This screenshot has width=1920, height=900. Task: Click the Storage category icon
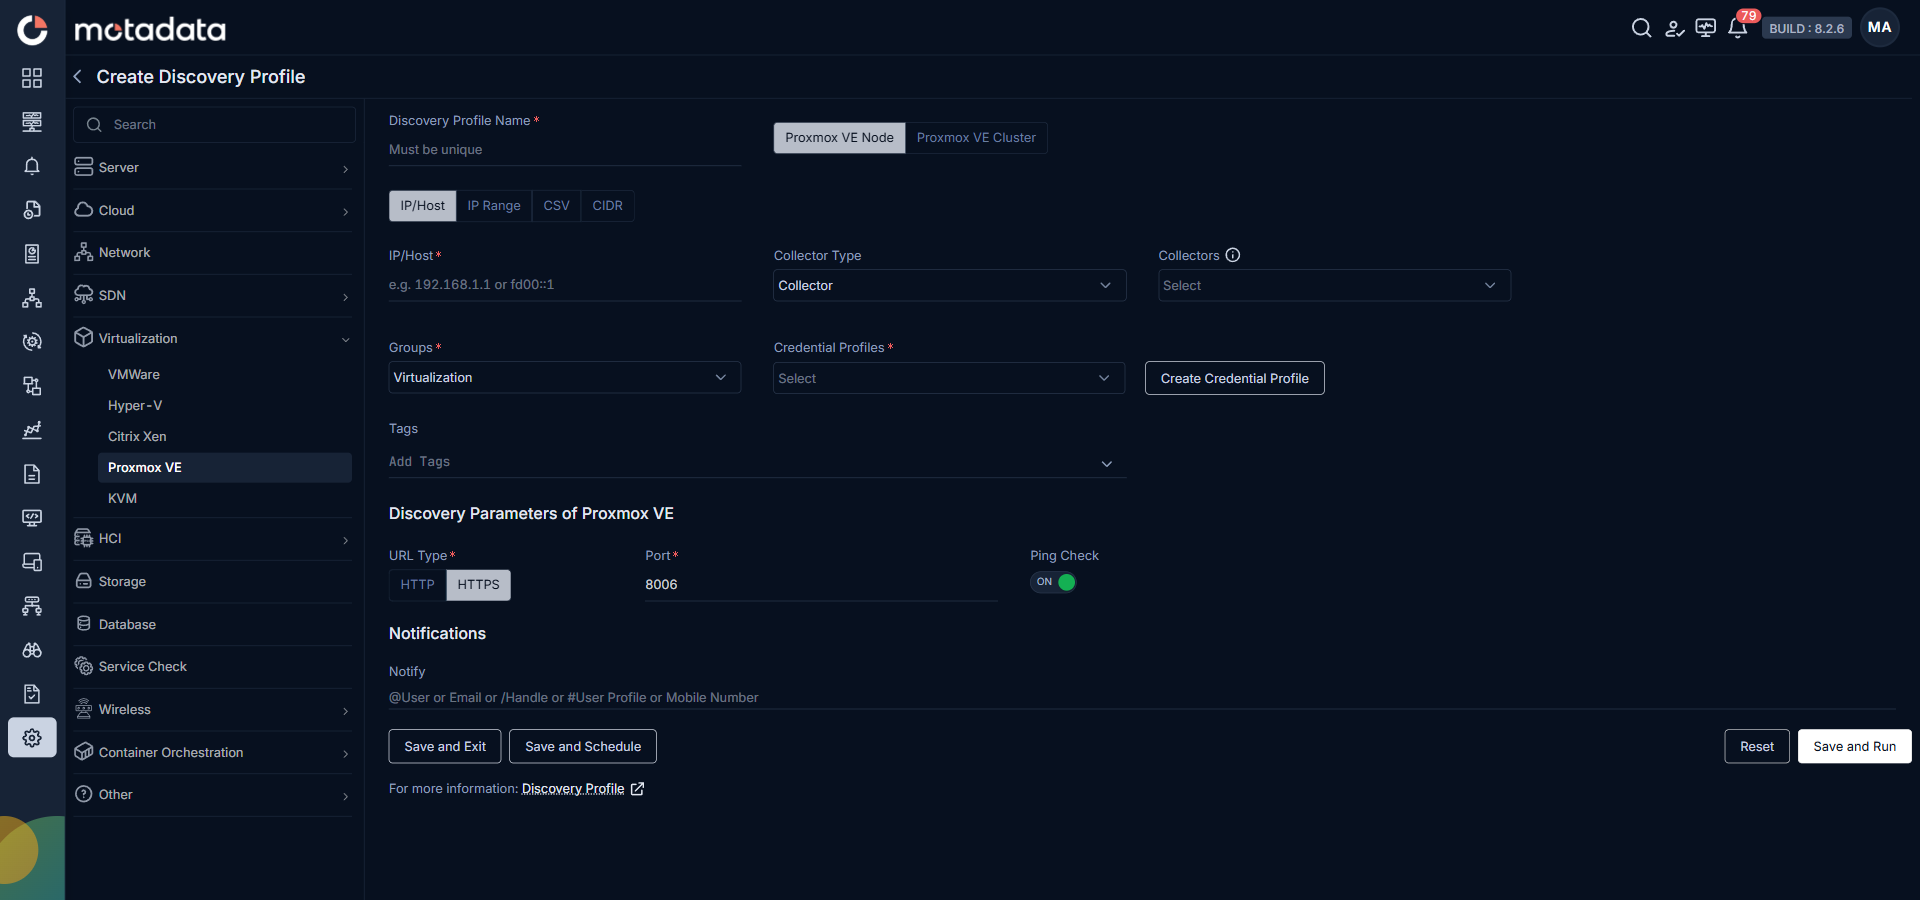point(84,581)
